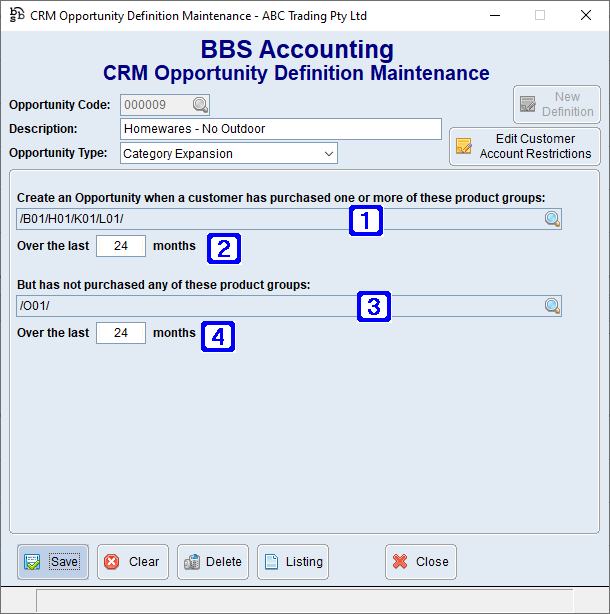Click the Clear button
The width and height of the screenshot is (610, 614).
[x=133, y=562]
